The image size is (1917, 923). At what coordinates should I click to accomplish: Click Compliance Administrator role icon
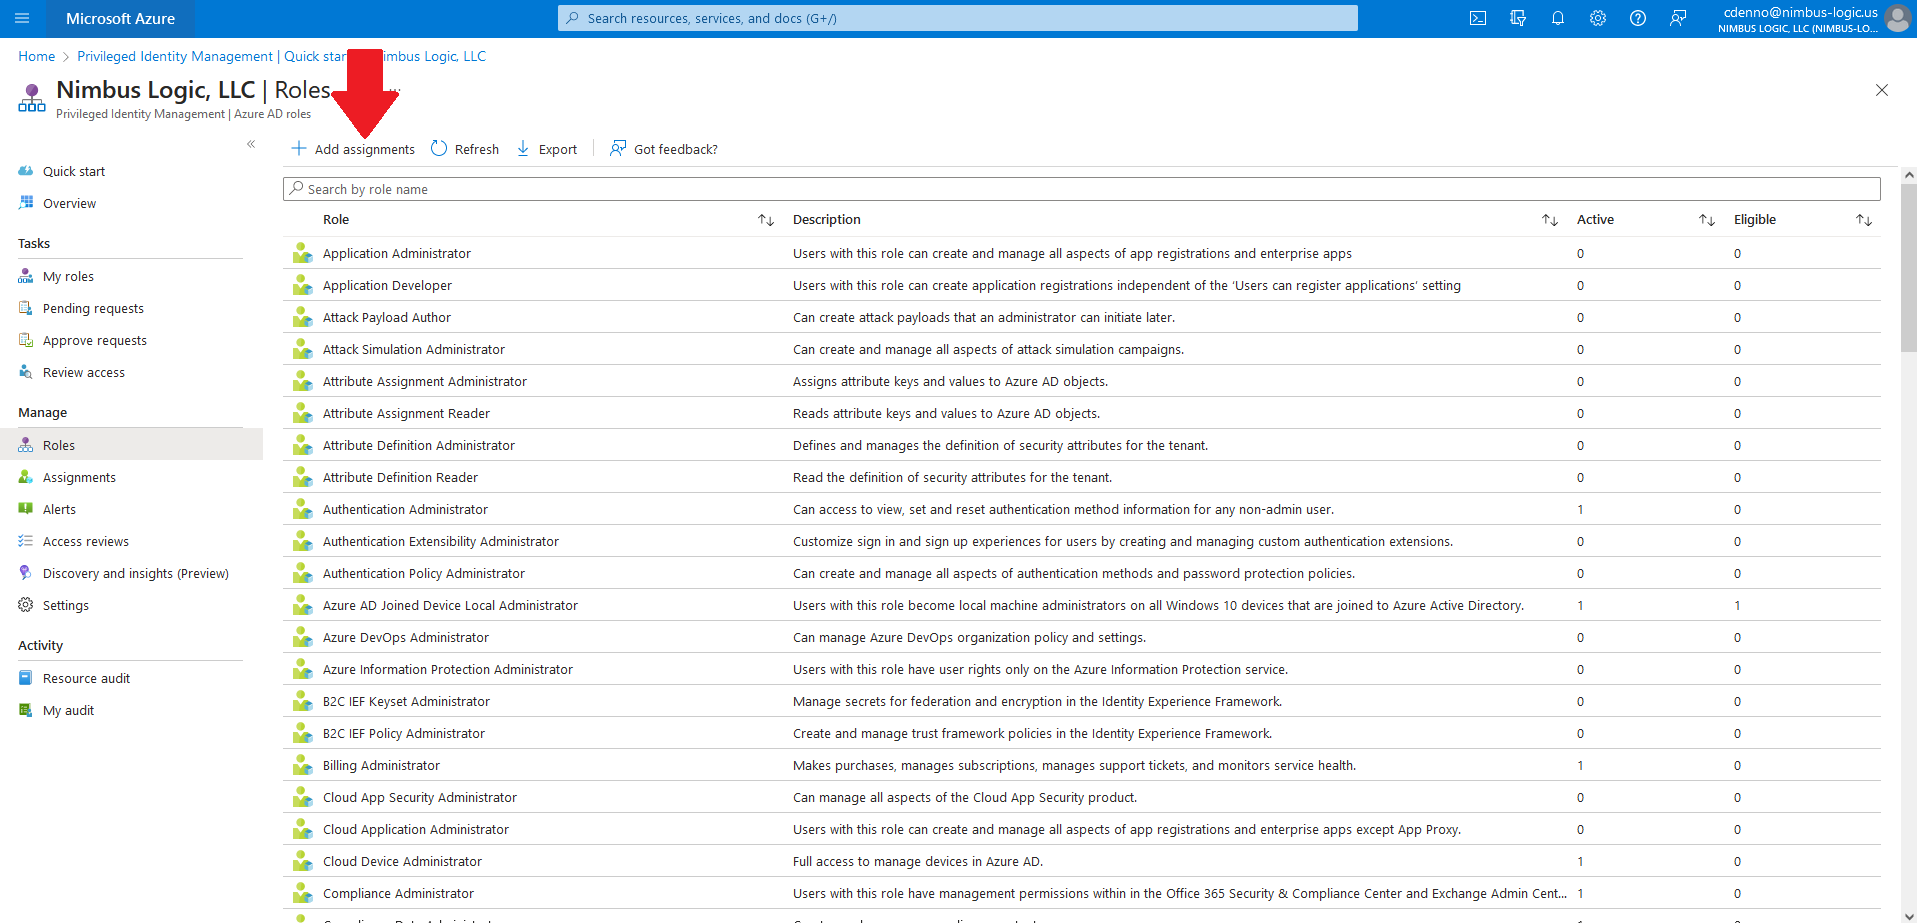[302, 894]
